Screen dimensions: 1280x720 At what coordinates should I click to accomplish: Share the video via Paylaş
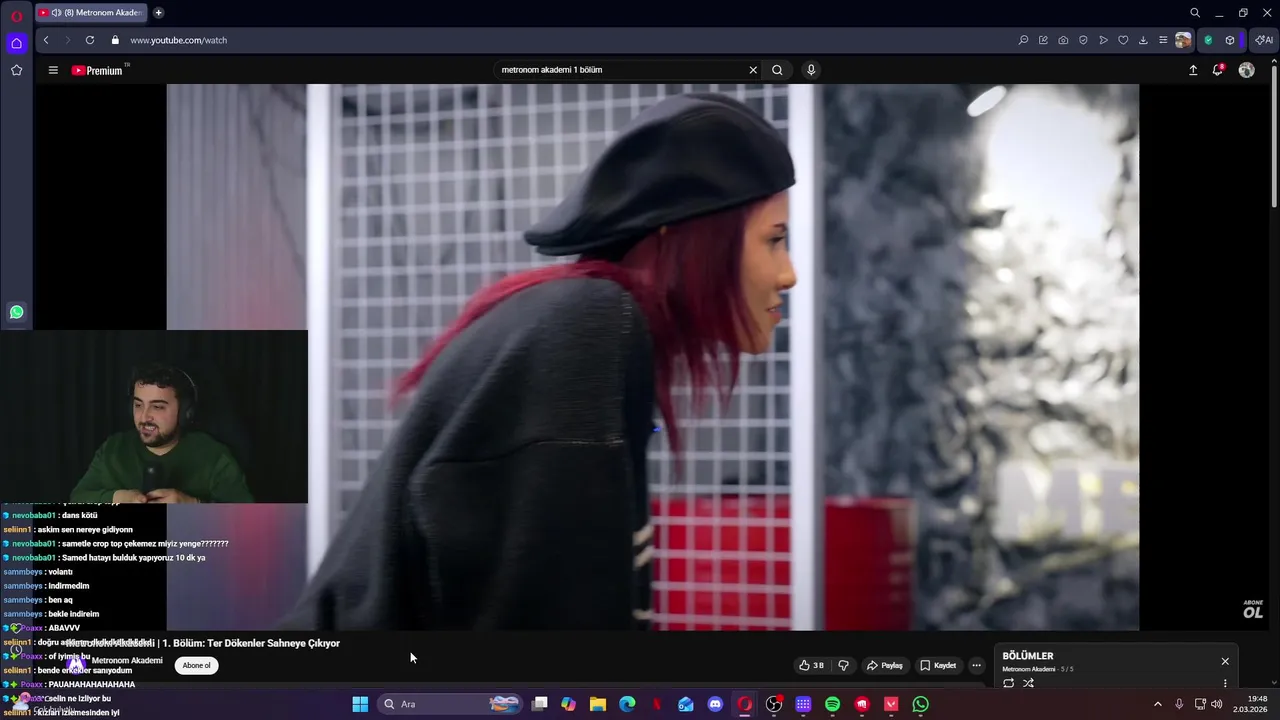tap(885, 665)
